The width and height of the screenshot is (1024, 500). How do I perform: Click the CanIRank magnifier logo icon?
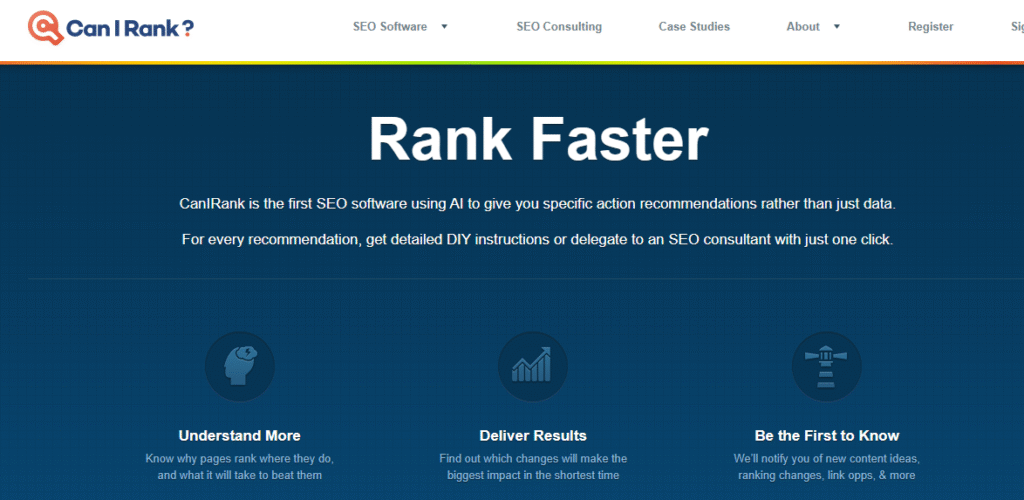coord(46,27)
